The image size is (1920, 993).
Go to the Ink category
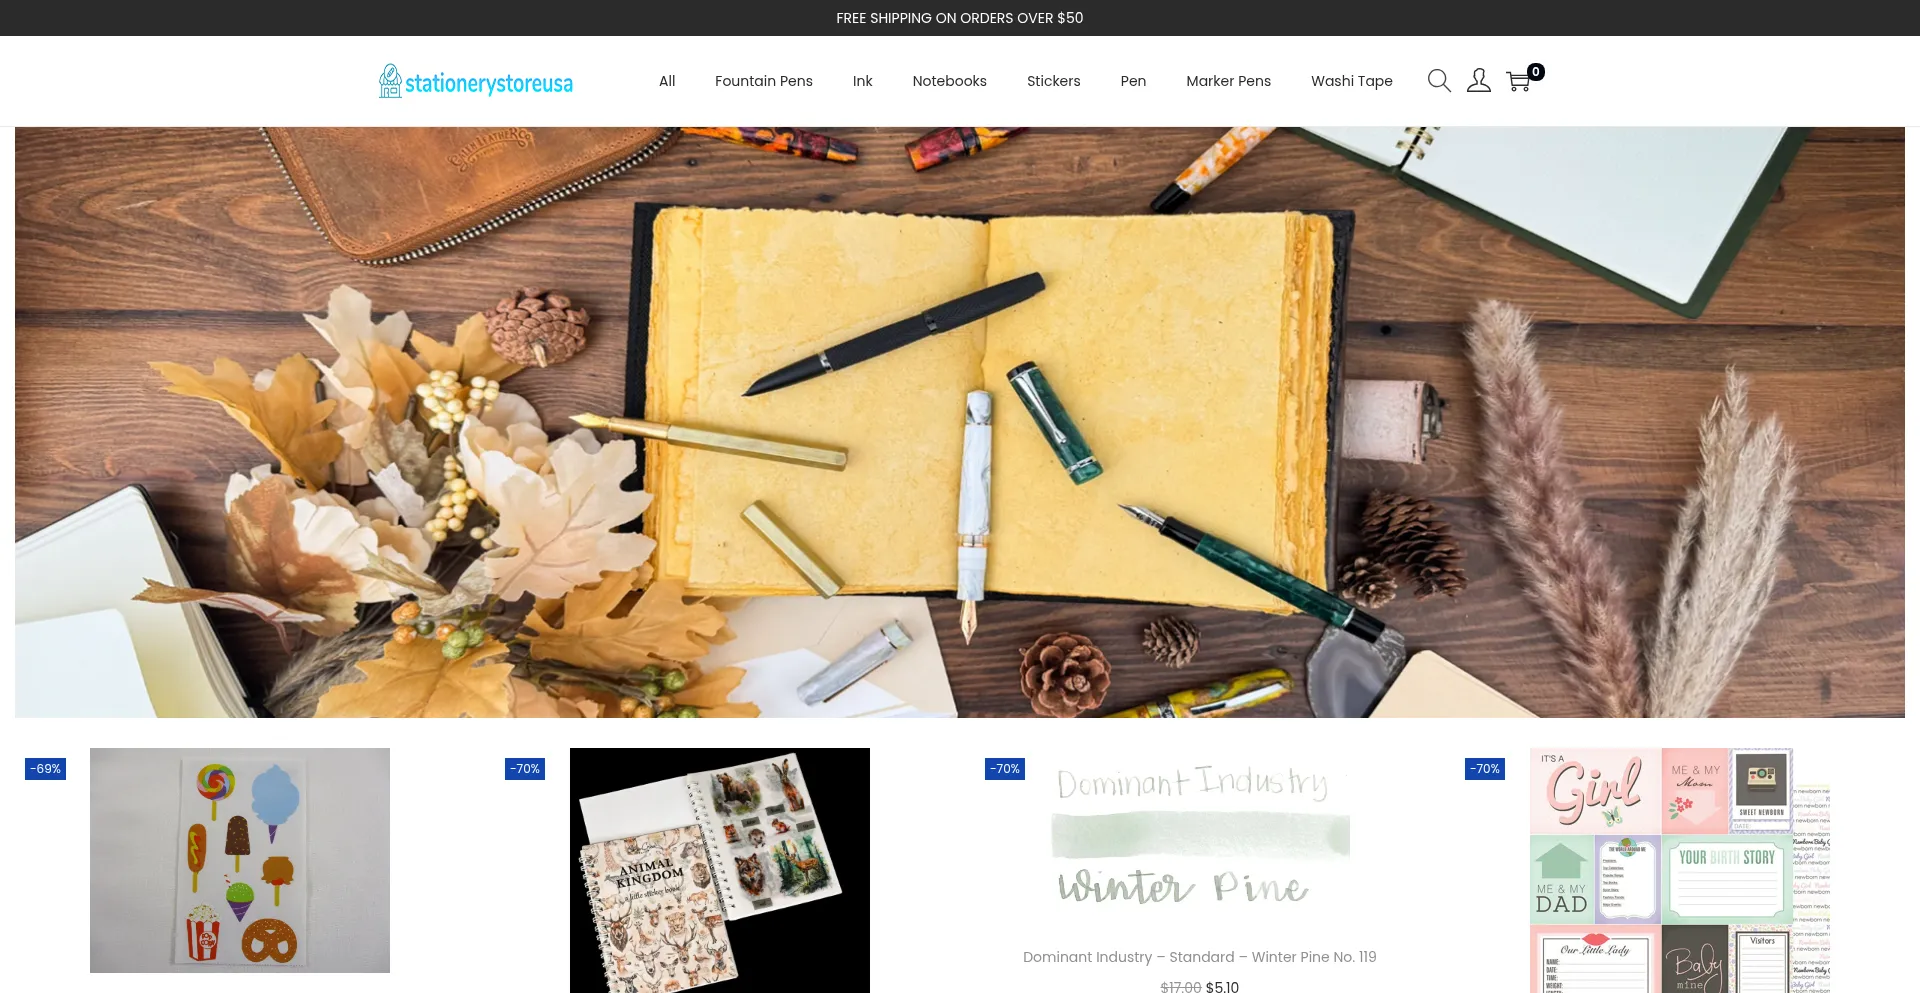pos(862,81)
